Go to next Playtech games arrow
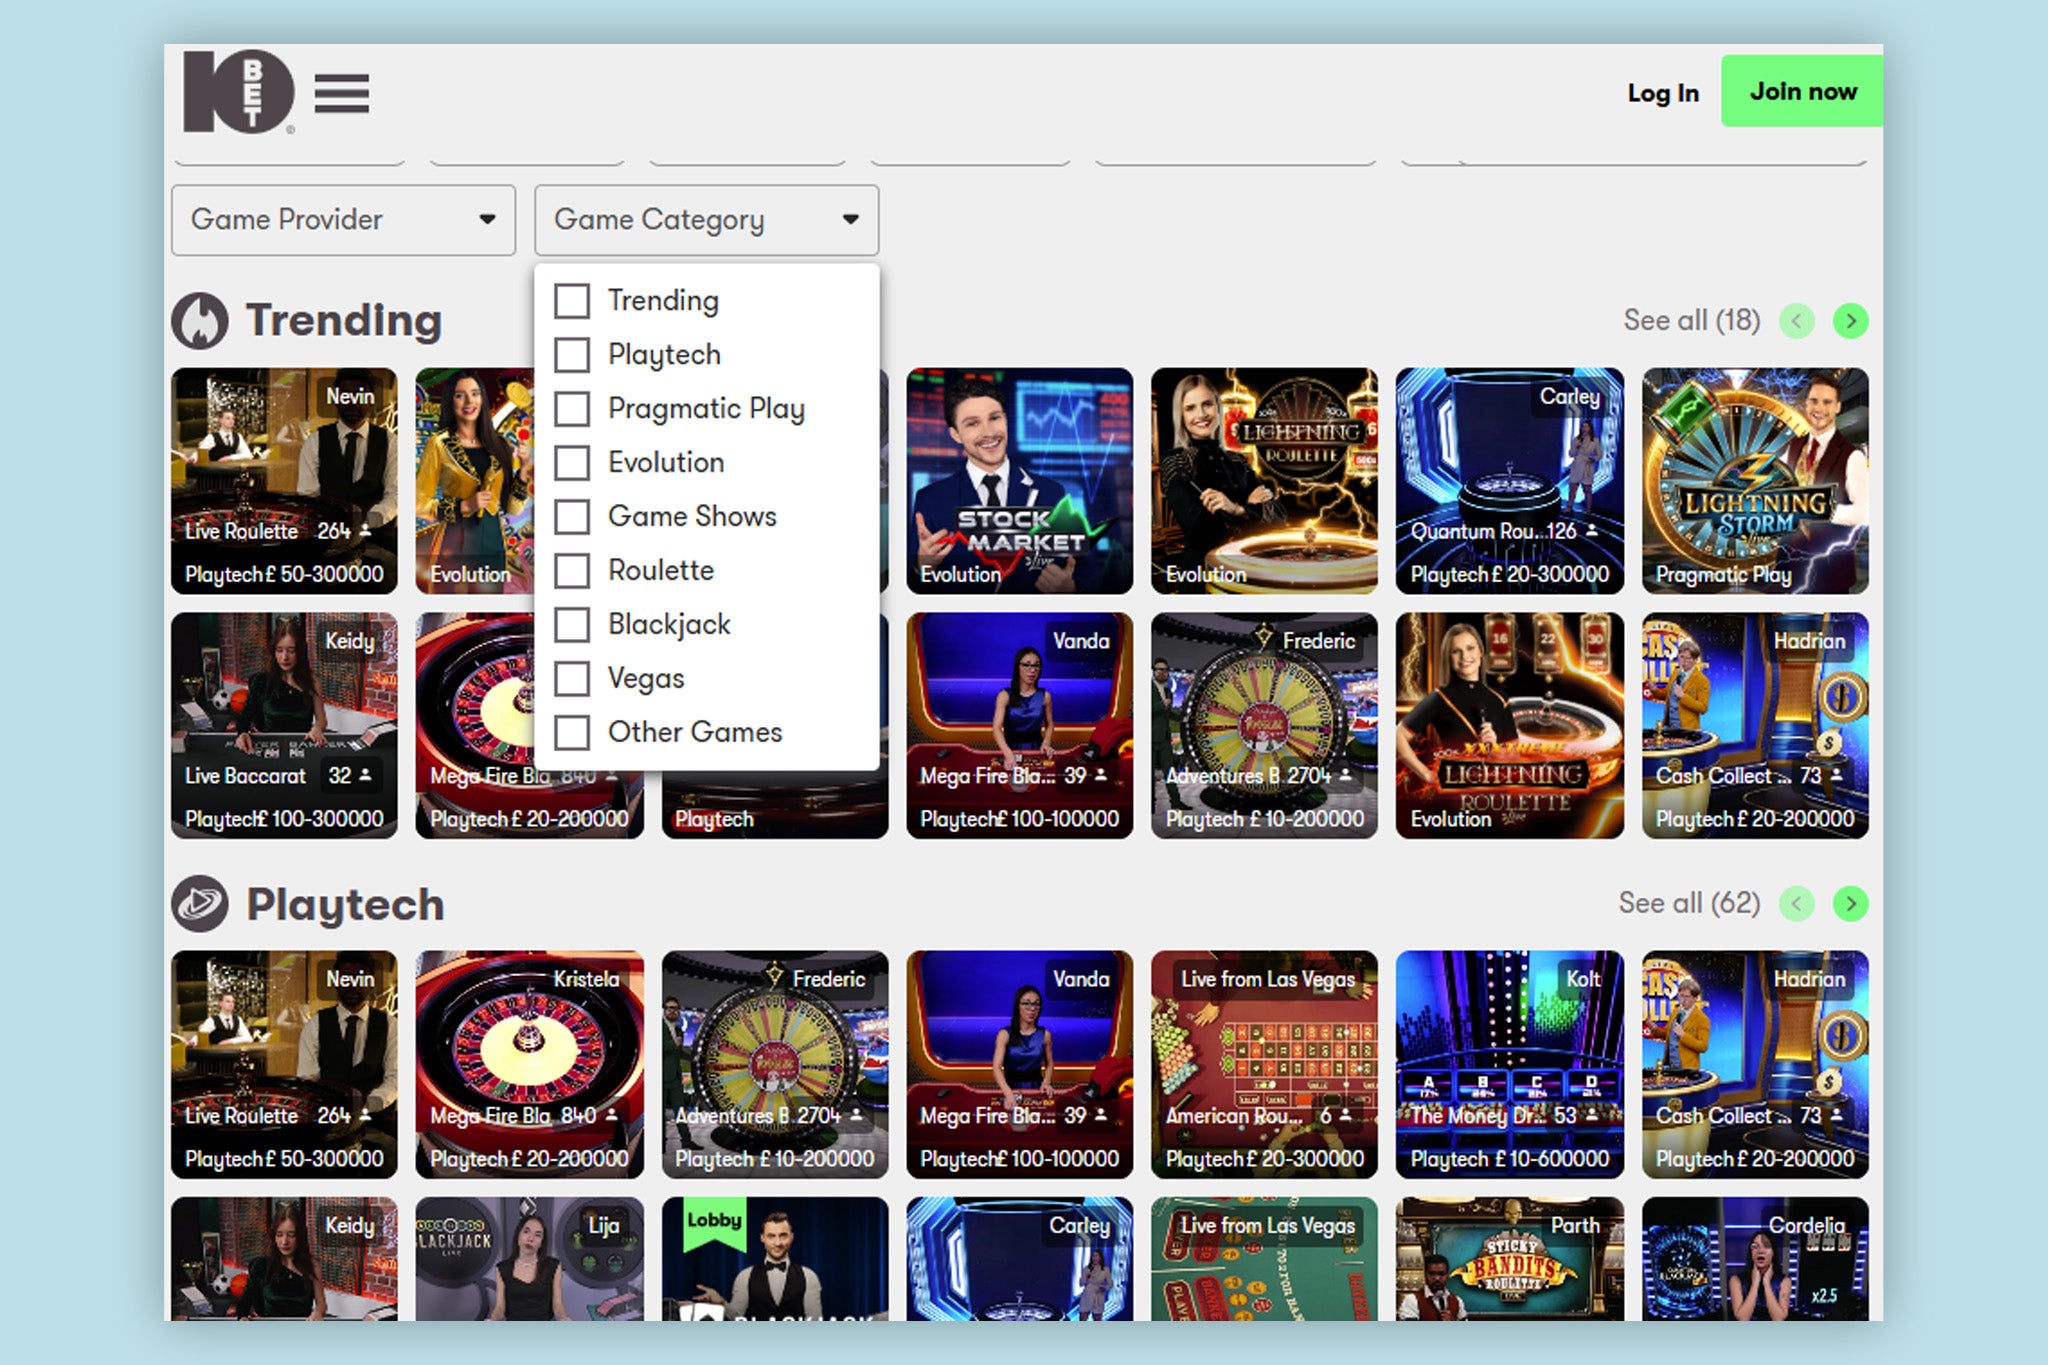This screenshot has height=1365, width=2048. pyautogui.click(x=1851, y=904)
